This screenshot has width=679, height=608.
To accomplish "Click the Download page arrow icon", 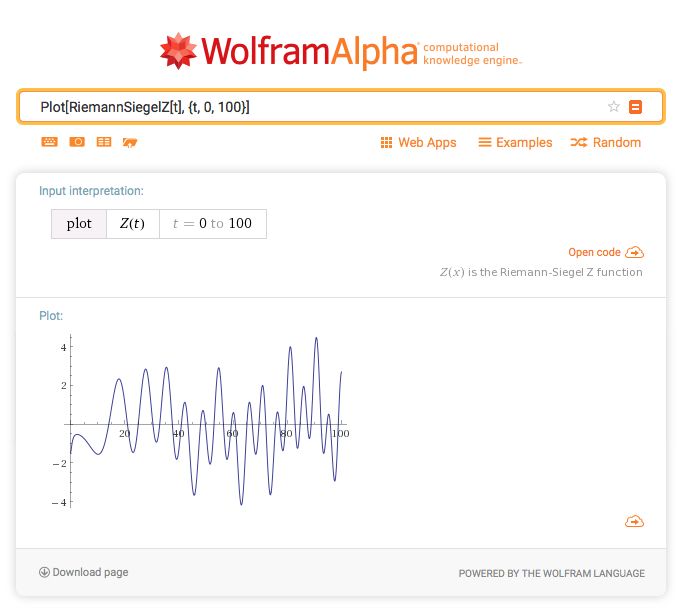I will 44,572.
